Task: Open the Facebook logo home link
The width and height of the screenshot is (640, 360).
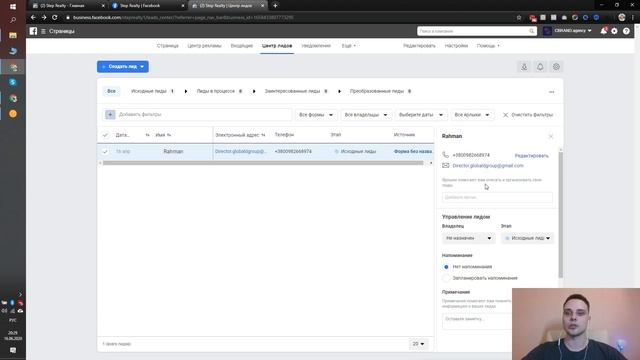Action: [33, 31]
